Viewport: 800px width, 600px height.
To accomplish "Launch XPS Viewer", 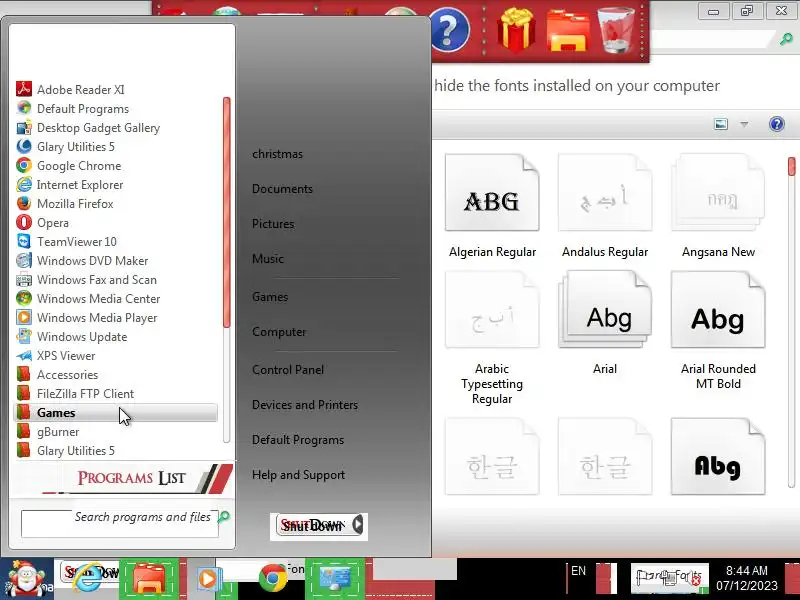I will point(56,356).
